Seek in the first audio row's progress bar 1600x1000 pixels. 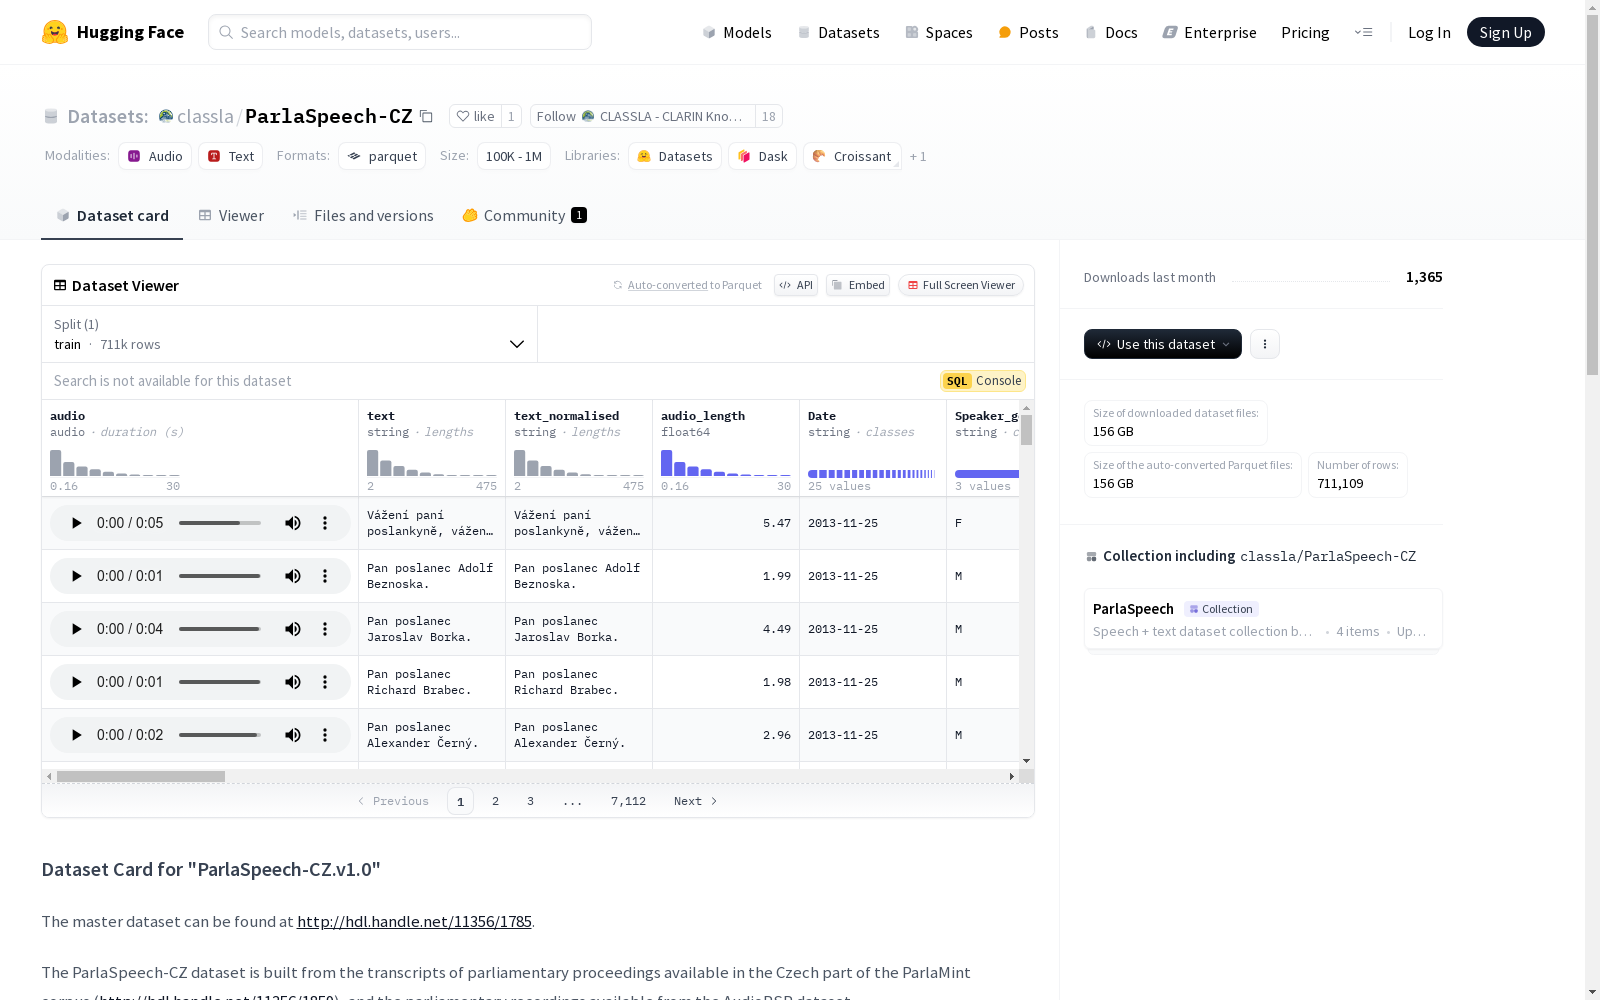(x=220, y=523)
